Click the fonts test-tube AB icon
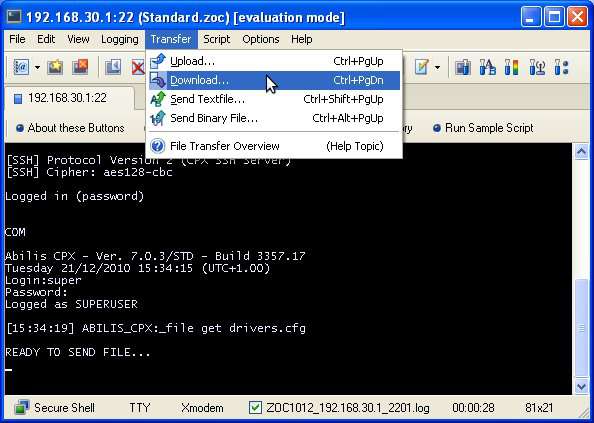 coord(487,68)
